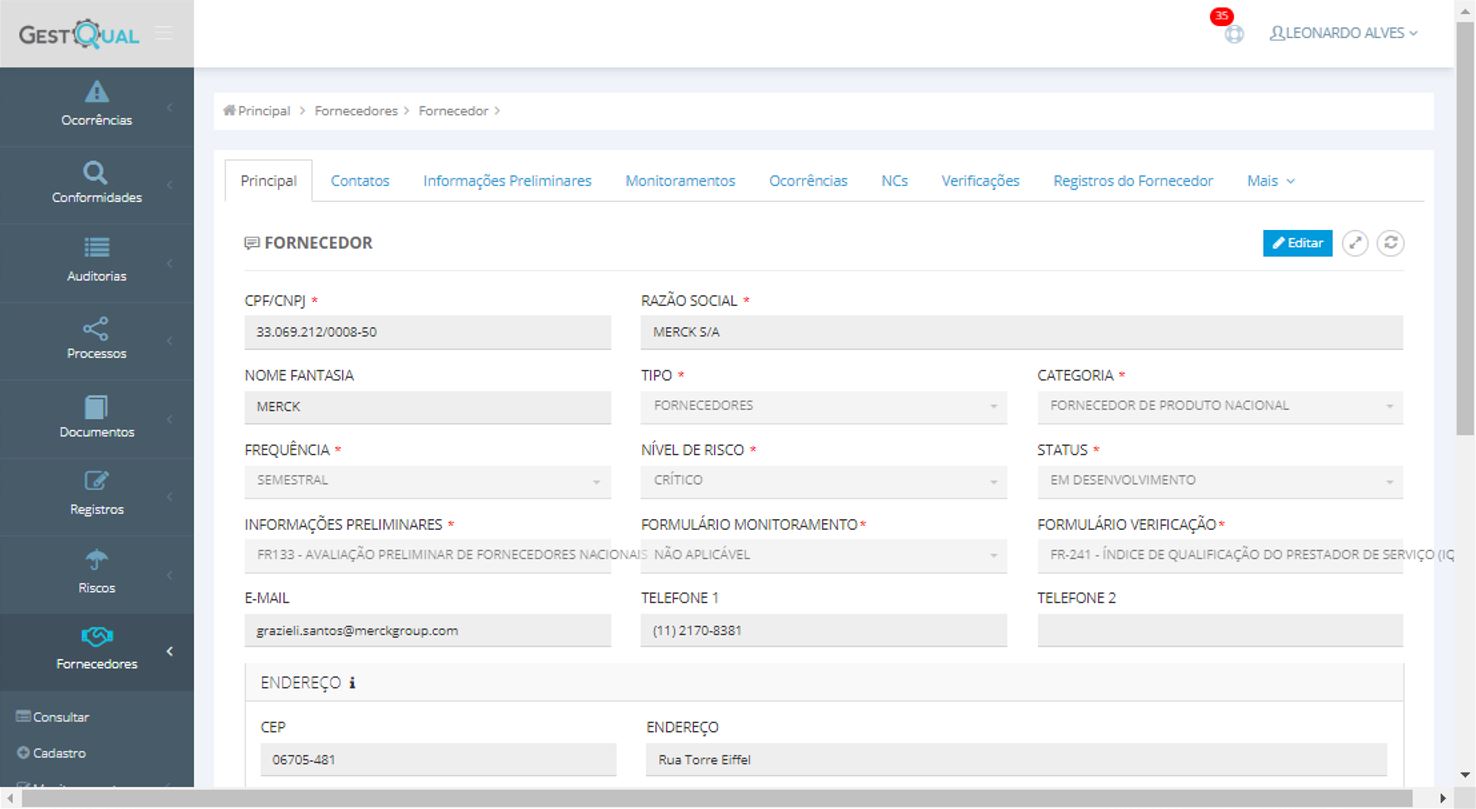Viewport: 1476px width, 809px height.
Task: Click the home icon in breadcrumb
Action: [x=229, y=111]
